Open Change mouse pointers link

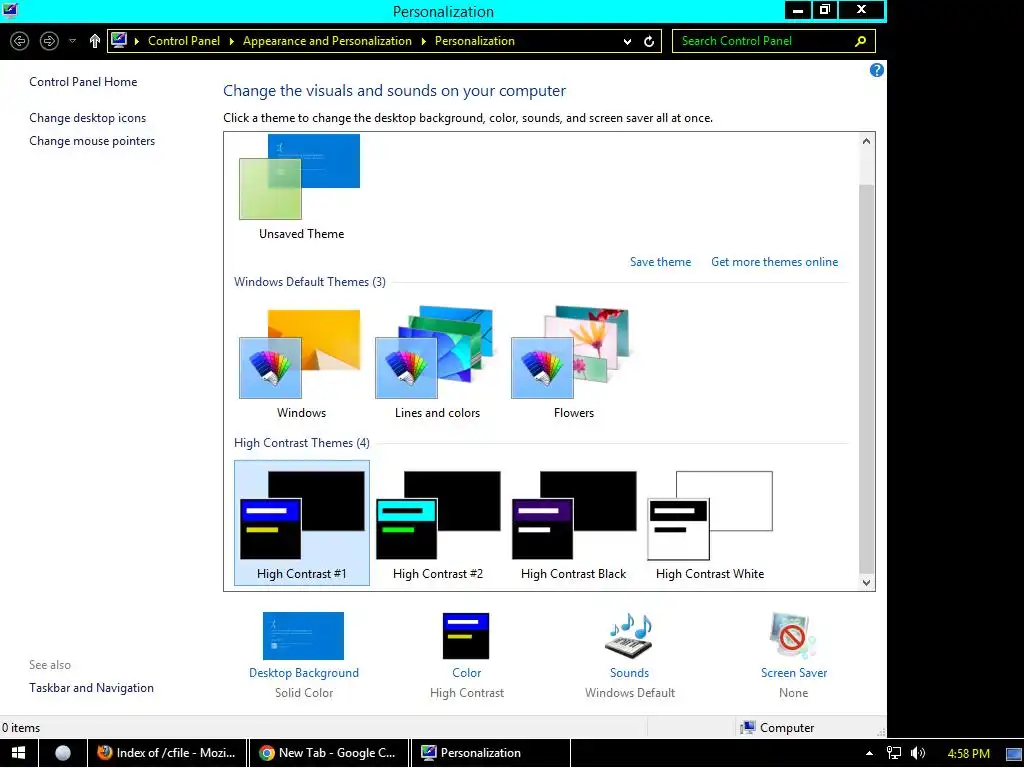pyautogui.click(x=92, y=141)
